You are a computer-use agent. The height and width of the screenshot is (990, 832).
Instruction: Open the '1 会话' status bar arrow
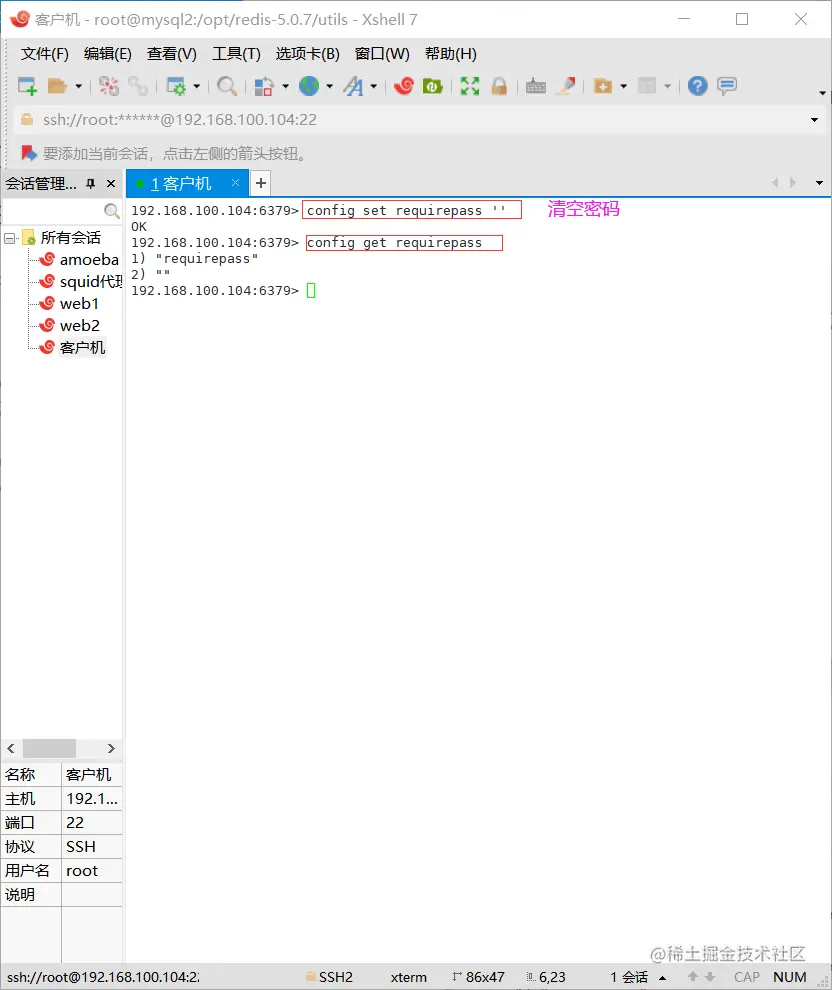[663, 978]
